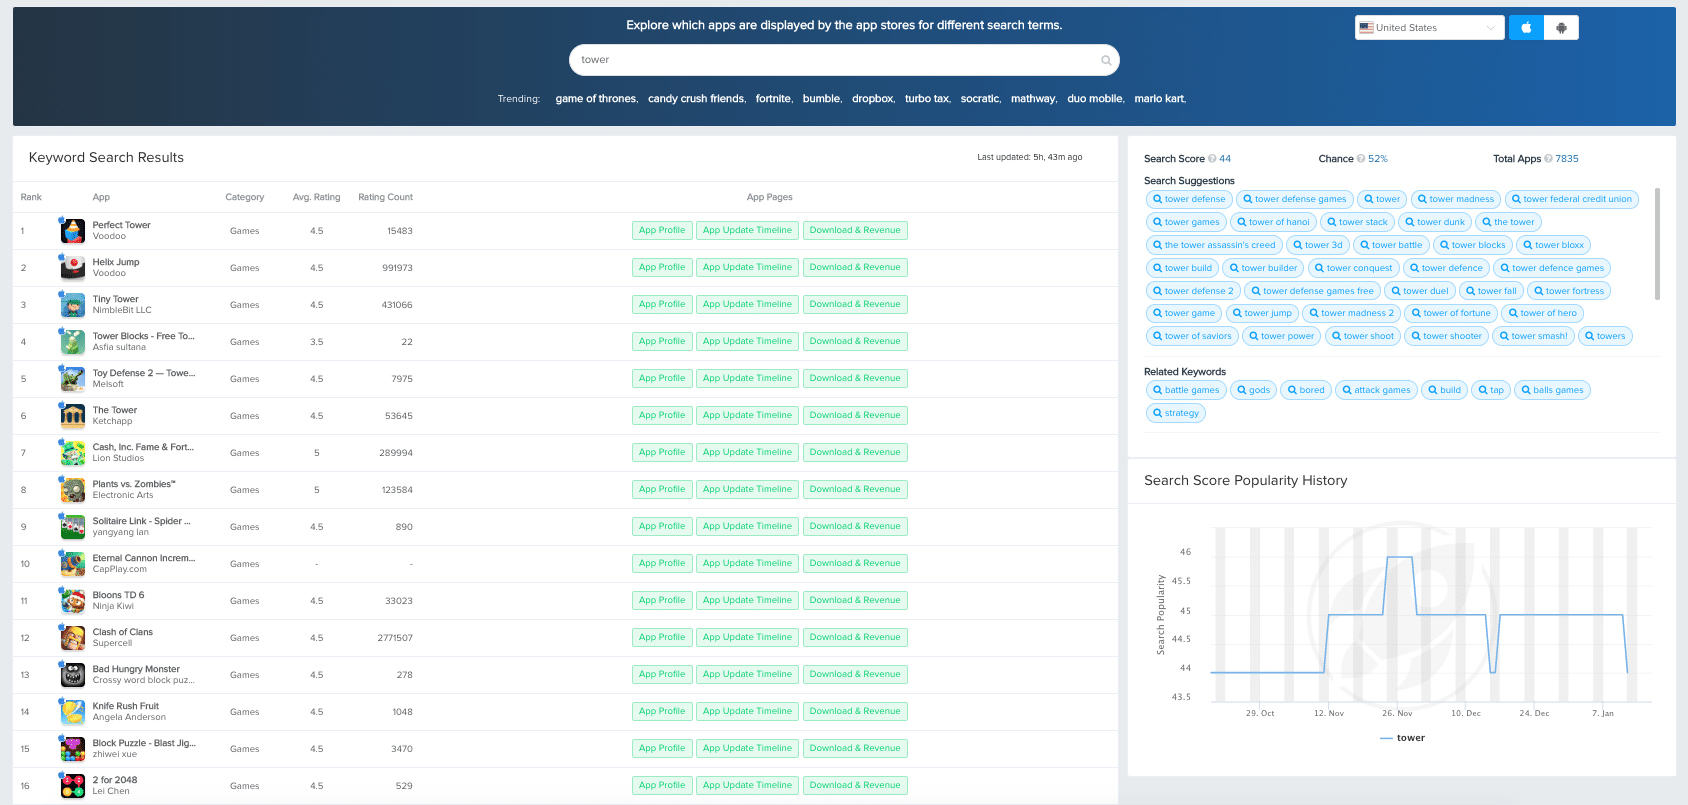Click Tiny Tower app icon
The width and height of the screenshot is (1688, 805).
point(72,305)
